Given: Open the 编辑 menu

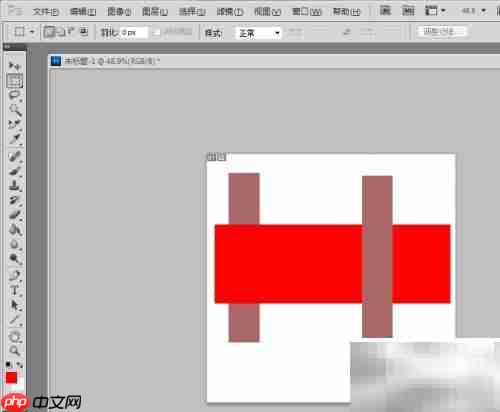Looking at the screenshot, I should (82, 12).
